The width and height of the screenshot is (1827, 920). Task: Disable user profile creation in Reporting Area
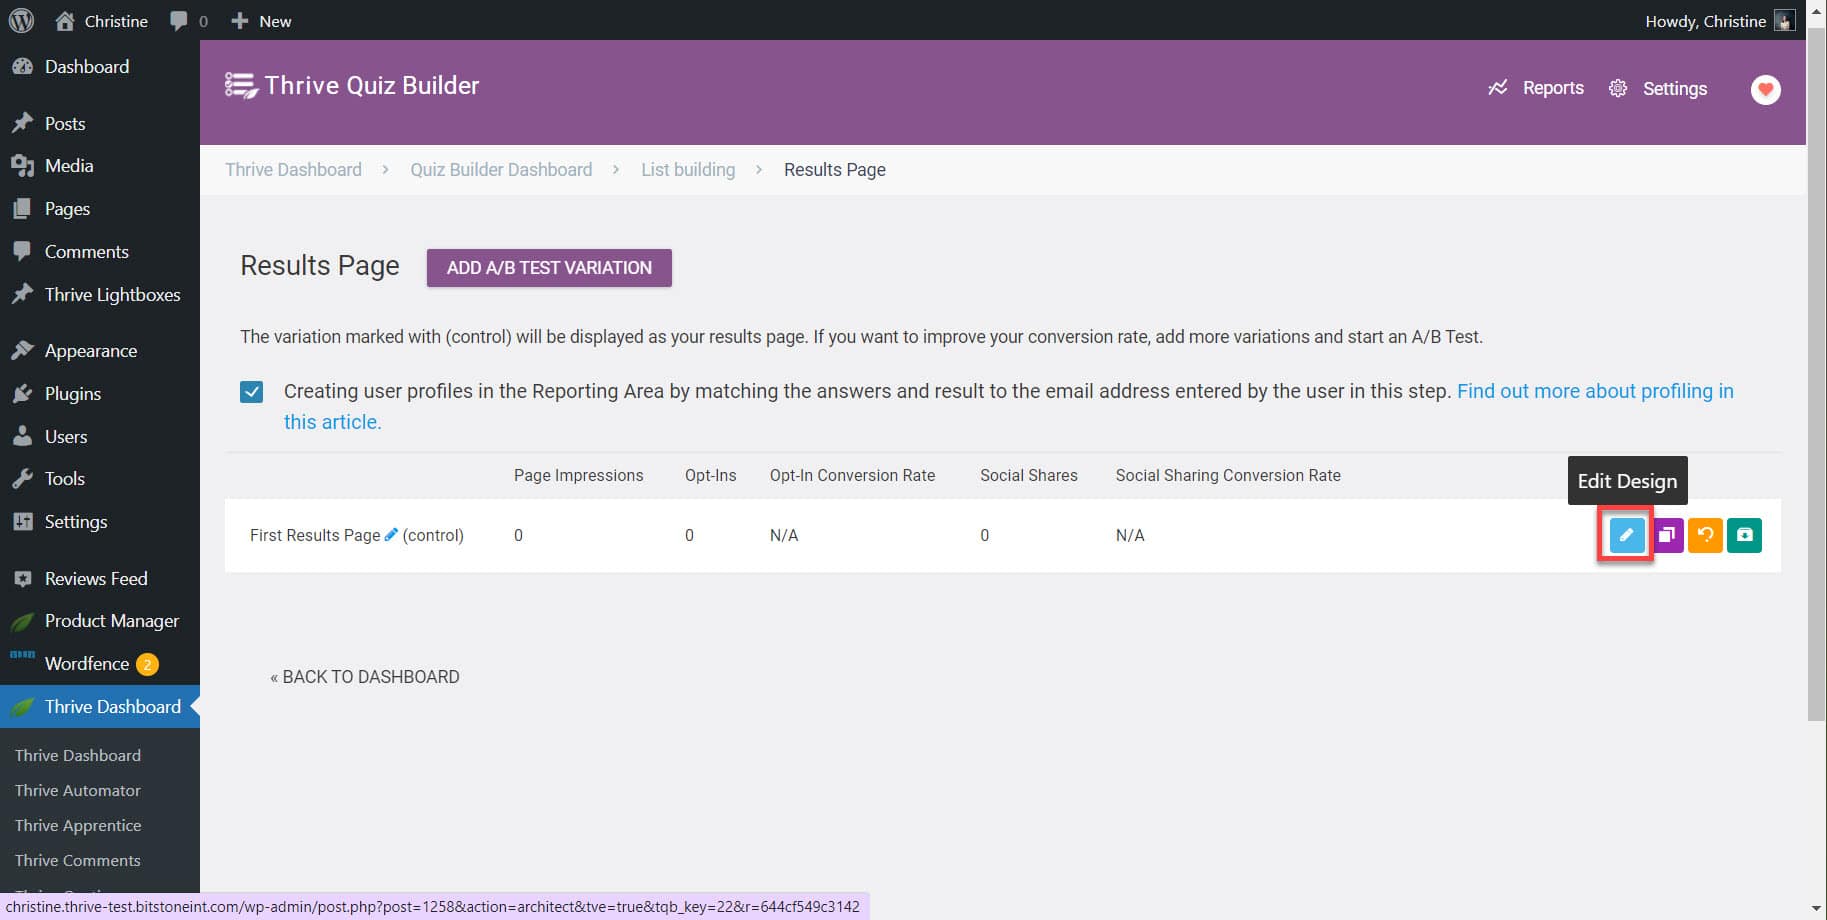(x=251, y=391)
